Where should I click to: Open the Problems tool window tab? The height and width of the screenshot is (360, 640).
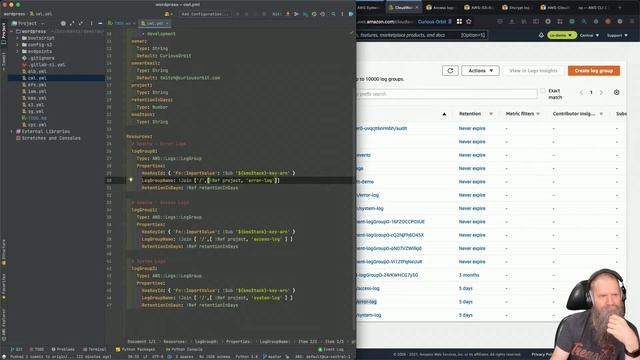63,349
